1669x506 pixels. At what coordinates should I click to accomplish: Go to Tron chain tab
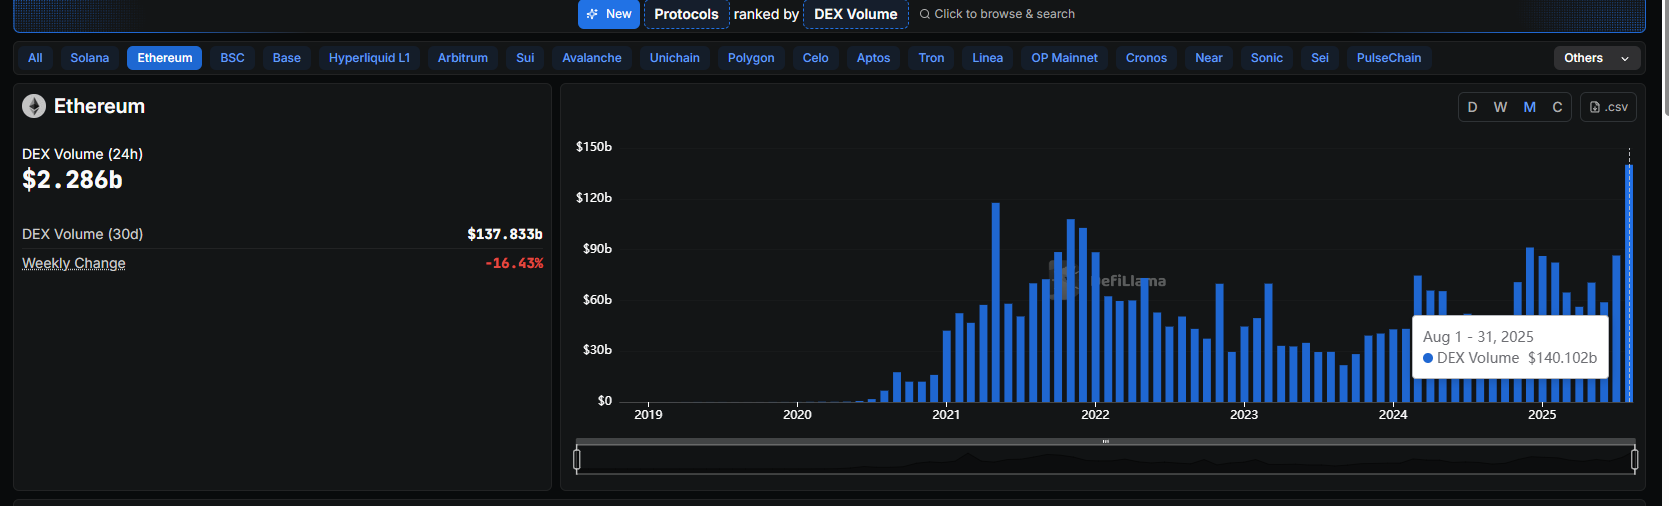[932, 58]
